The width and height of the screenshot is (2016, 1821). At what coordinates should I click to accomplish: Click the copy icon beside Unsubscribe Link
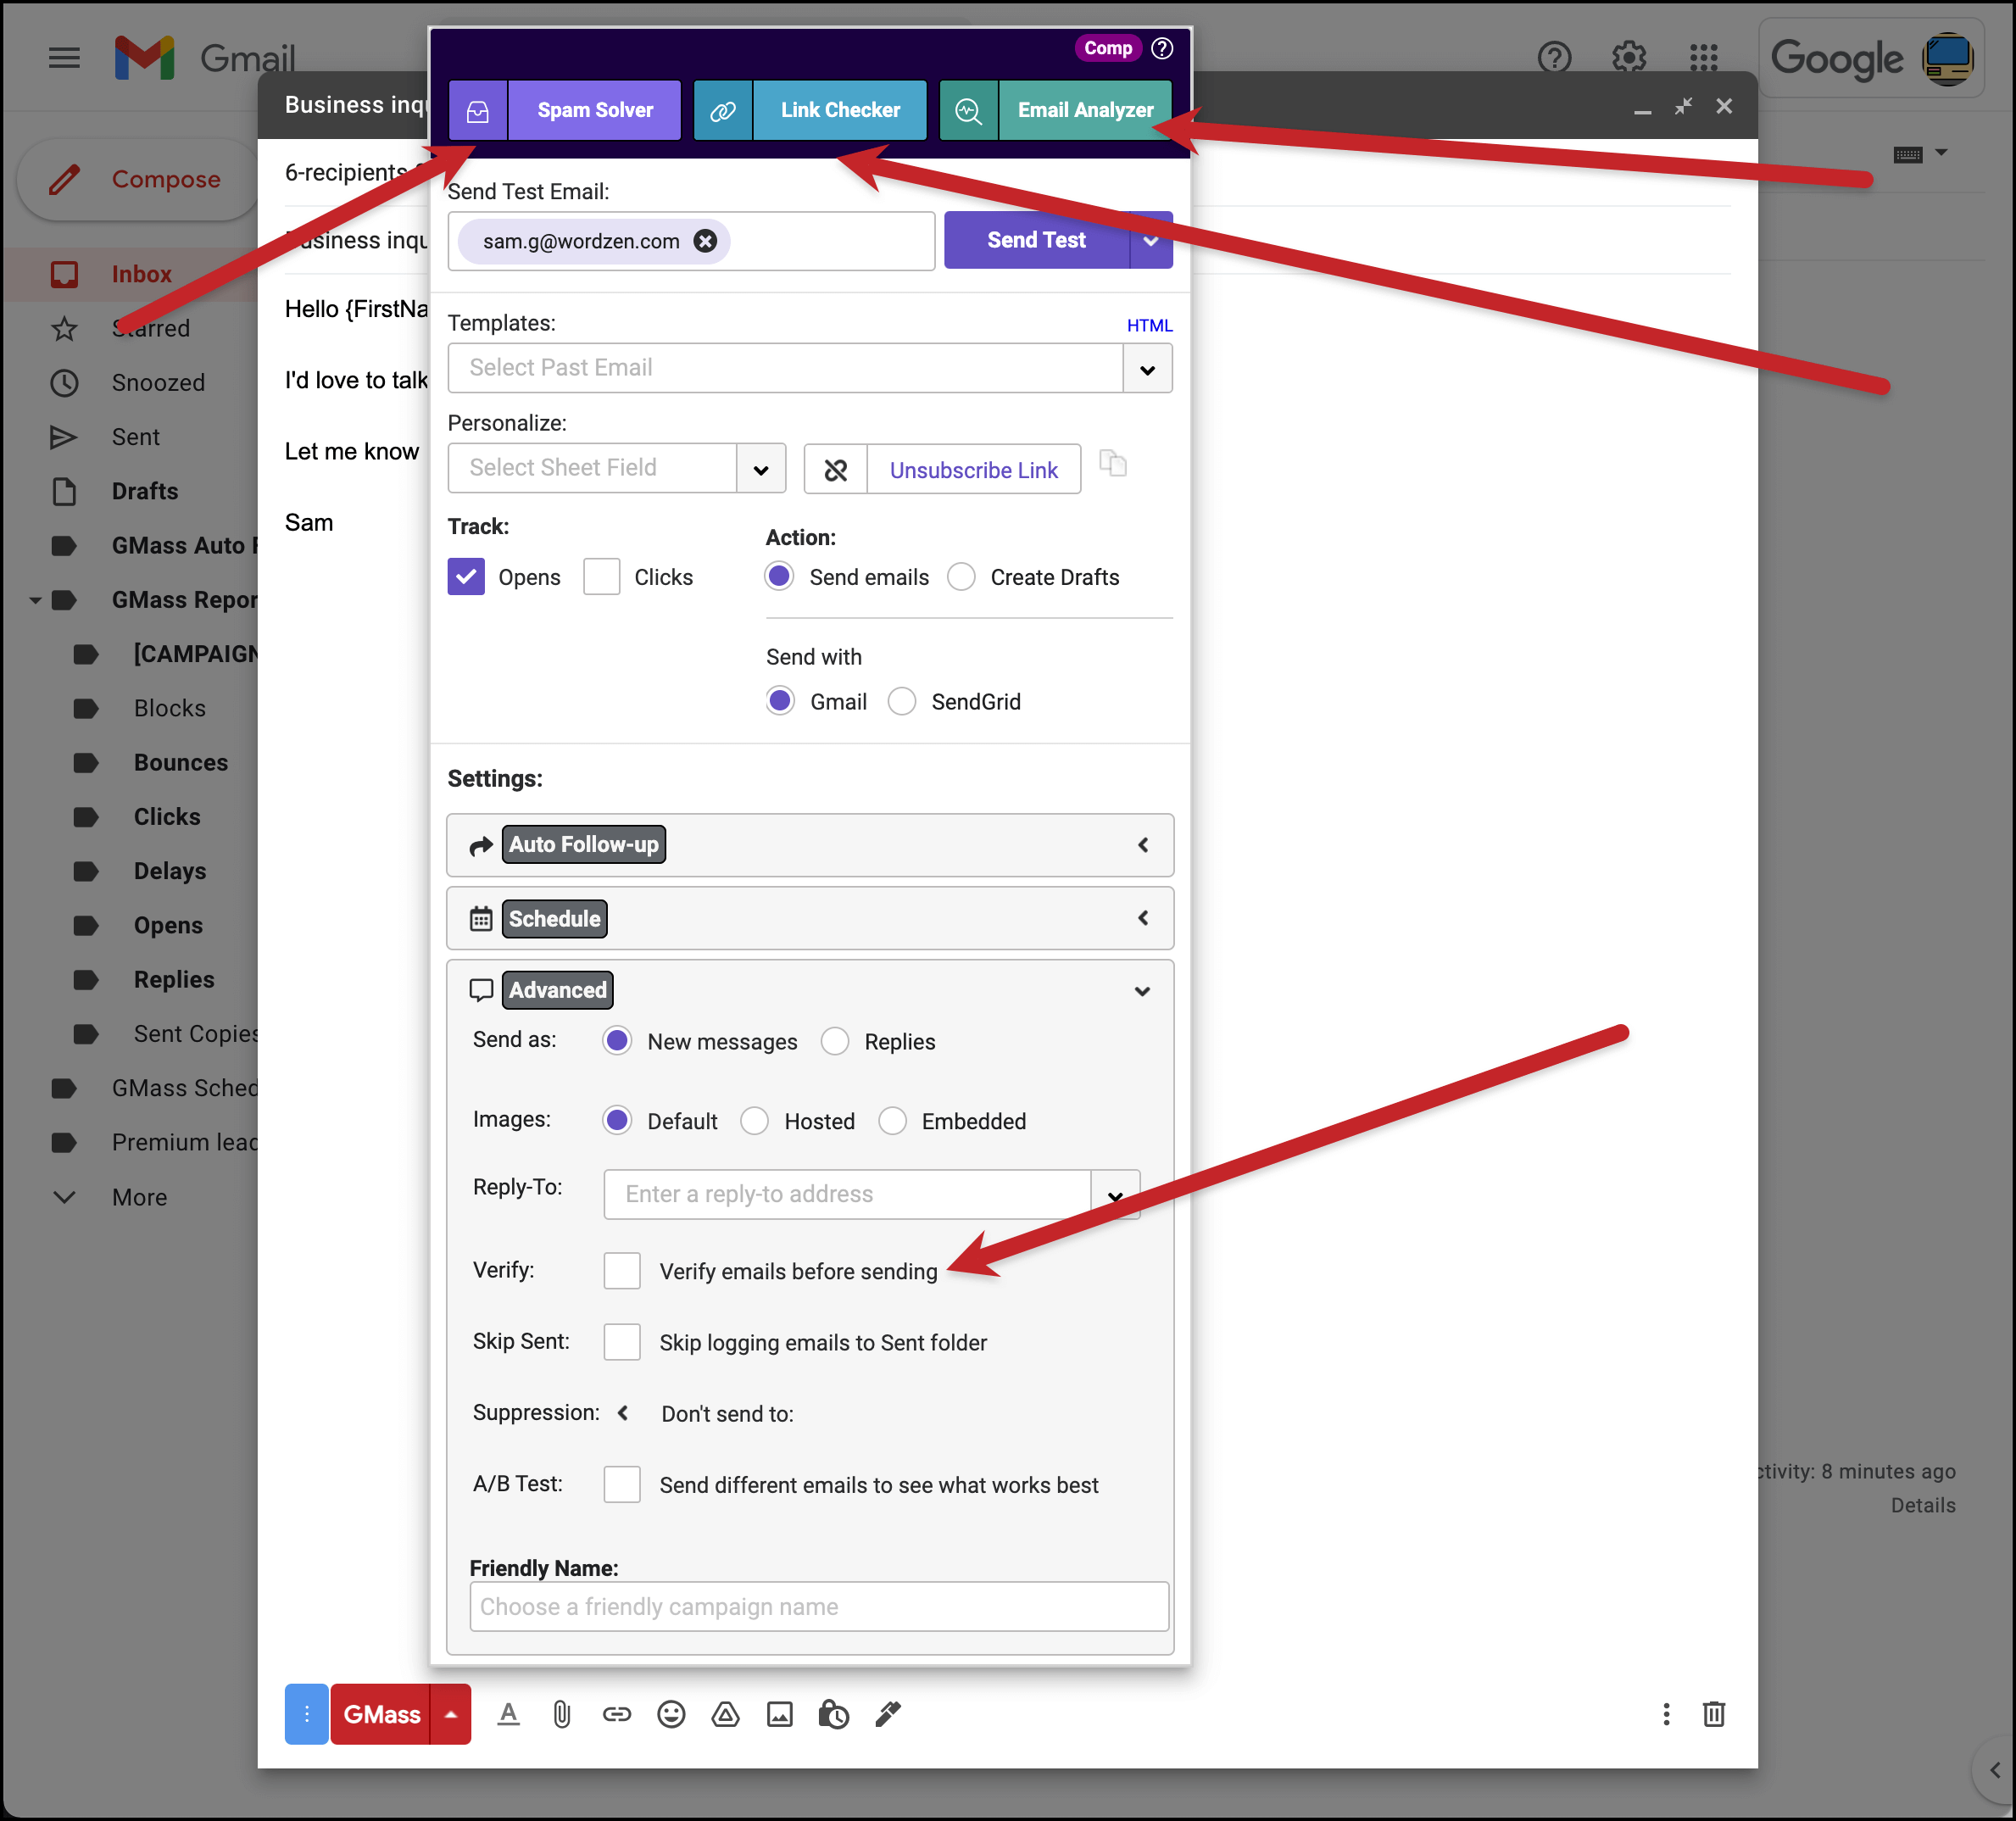tap(1113, 464)
